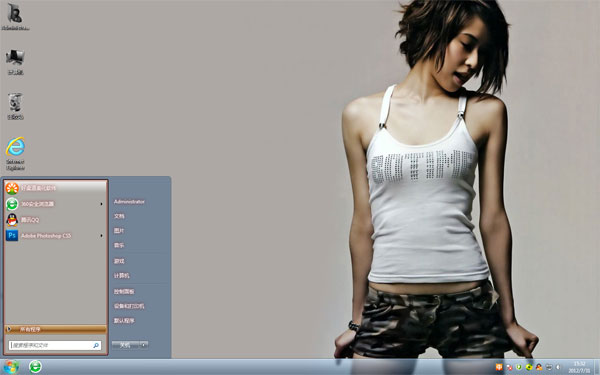Image resolution: width=600 pixels, height=375 pixels.
Task: Open Music (音乐) in Start menu
Action: [119, 245]
